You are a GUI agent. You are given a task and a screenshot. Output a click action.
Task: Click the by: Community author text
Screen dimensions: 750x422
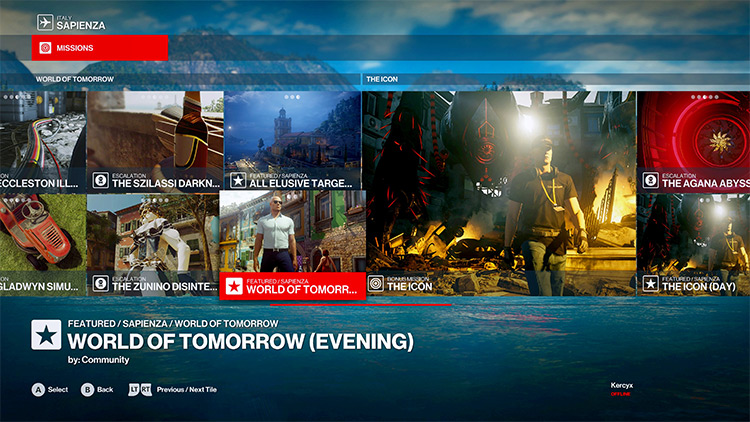99,360
